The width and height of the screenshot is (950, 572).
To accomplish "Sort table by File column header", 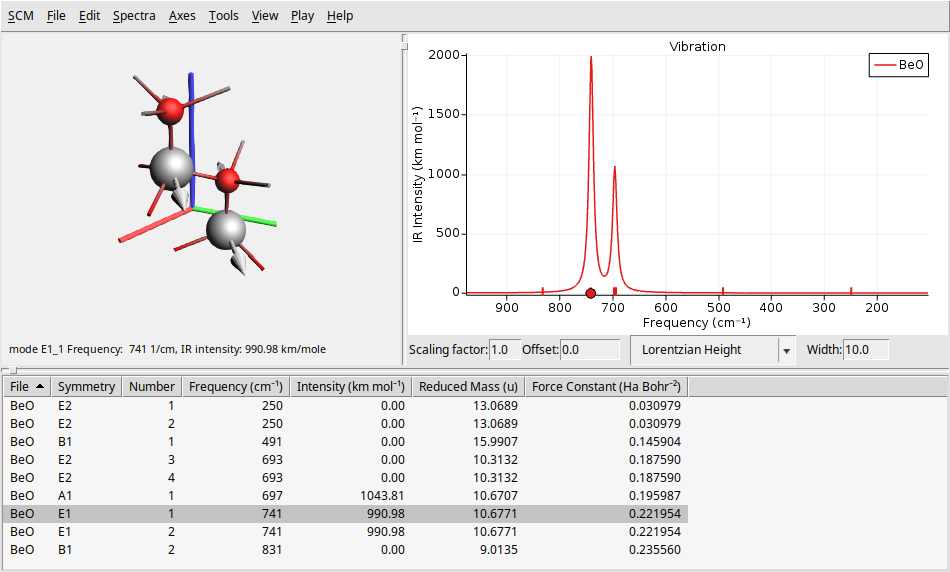I will [x=27, y=387].
